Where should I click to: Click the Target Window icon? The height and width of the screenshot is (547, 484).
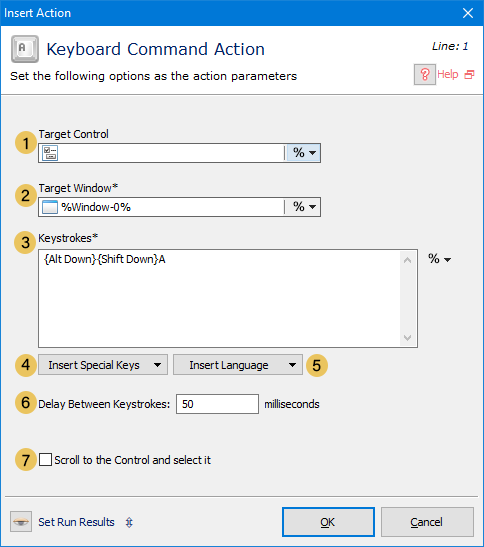[x=50, y=207]
